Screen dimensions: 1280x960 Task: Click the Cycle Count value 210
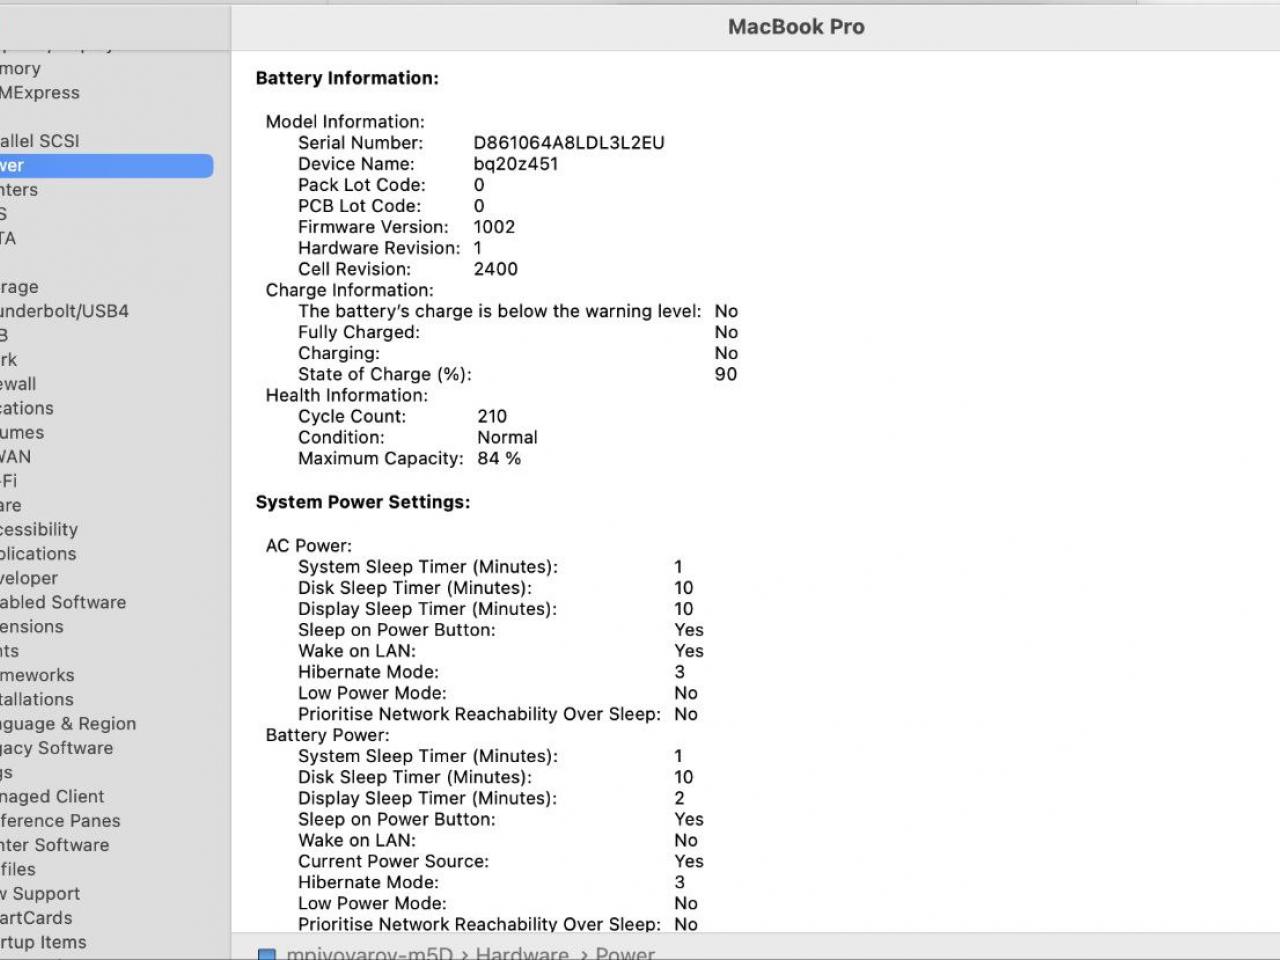click(x=492, y=416)
